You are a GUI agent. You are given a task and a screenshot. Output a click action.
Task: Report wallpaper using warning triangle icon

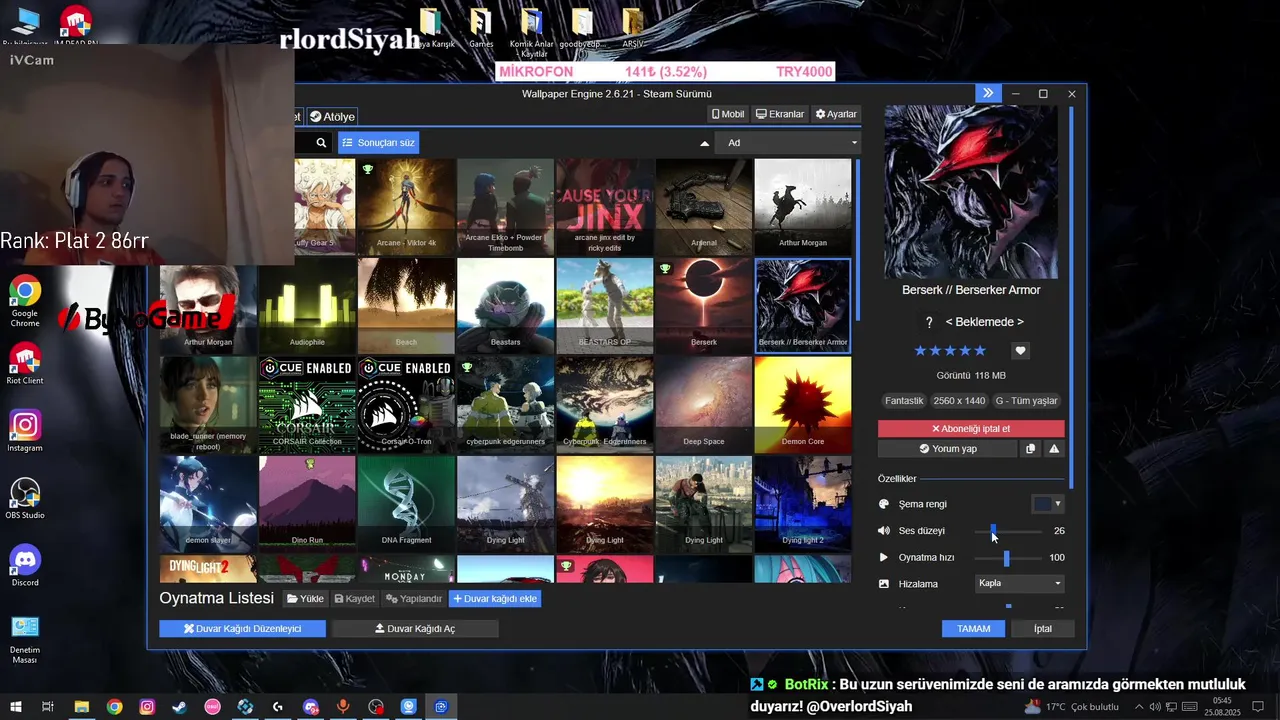pyautogui.click(x=1054, y=449)
